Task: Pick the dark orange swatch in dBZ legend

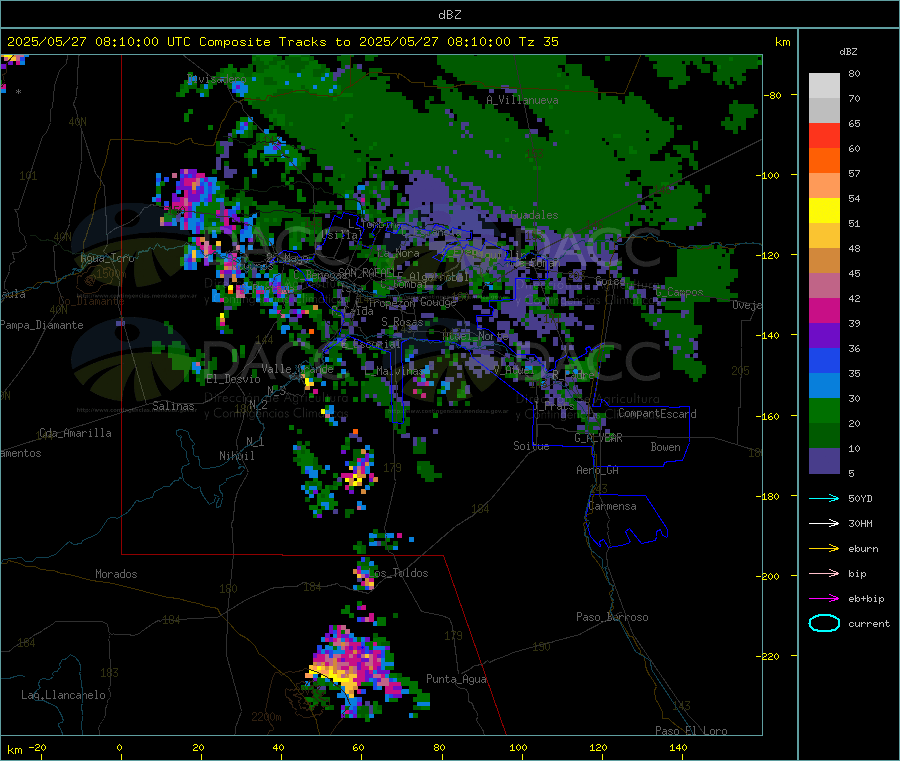Action: point(824,161)
